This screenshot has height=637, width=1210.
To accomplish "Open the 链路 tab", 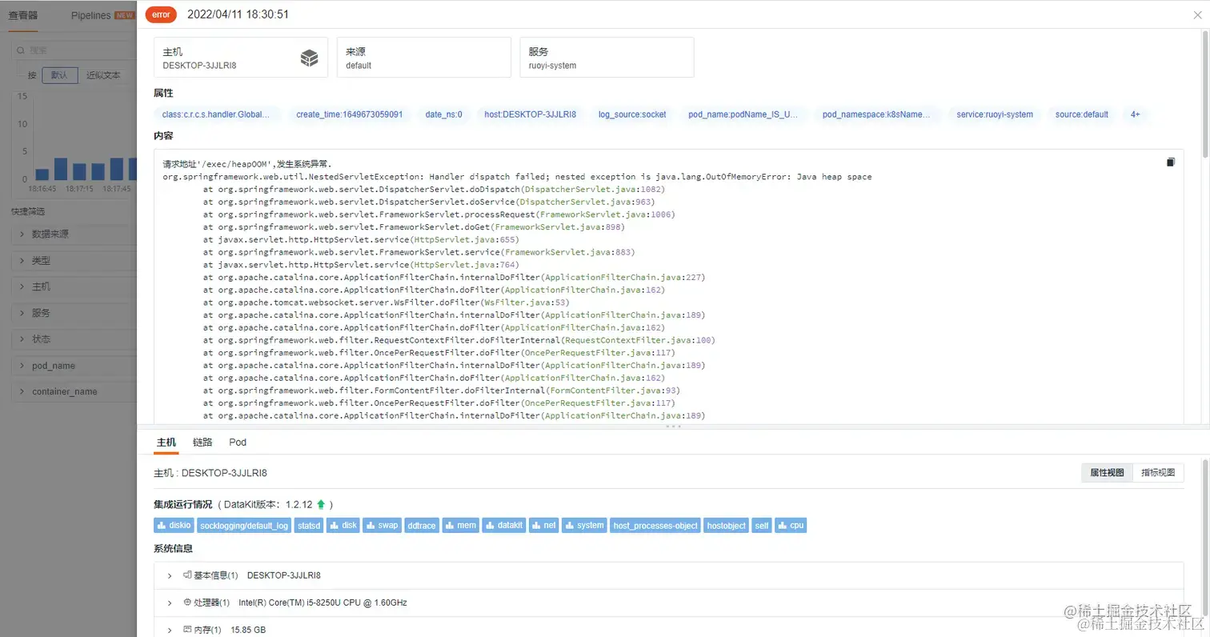I will (x=202, y=442).
